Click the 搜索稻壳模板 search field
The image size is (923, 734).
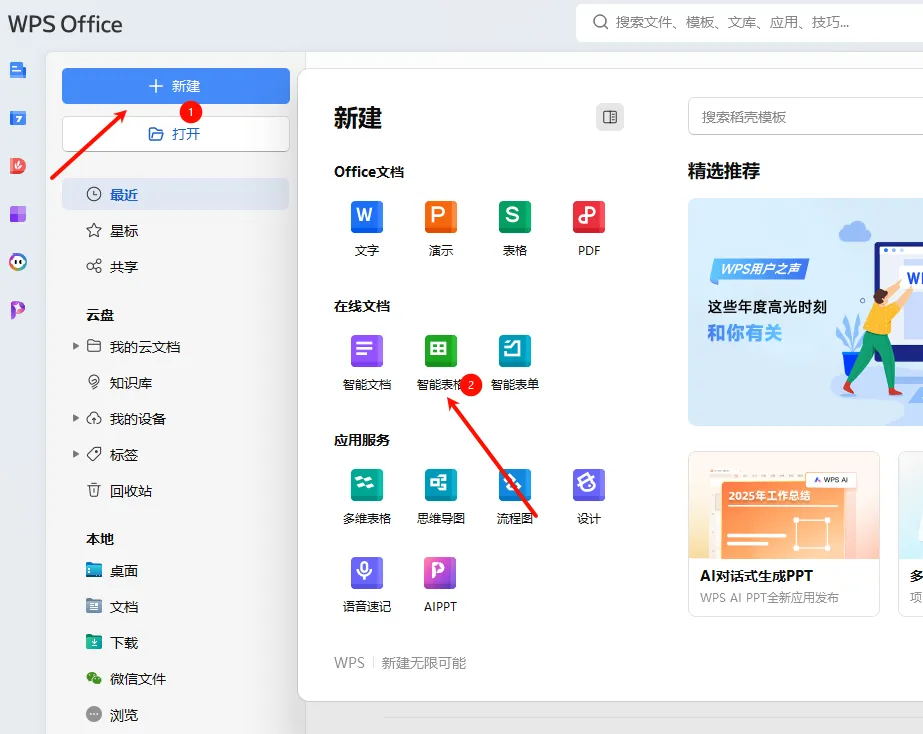pyautogui.click(x=805, y=117)
